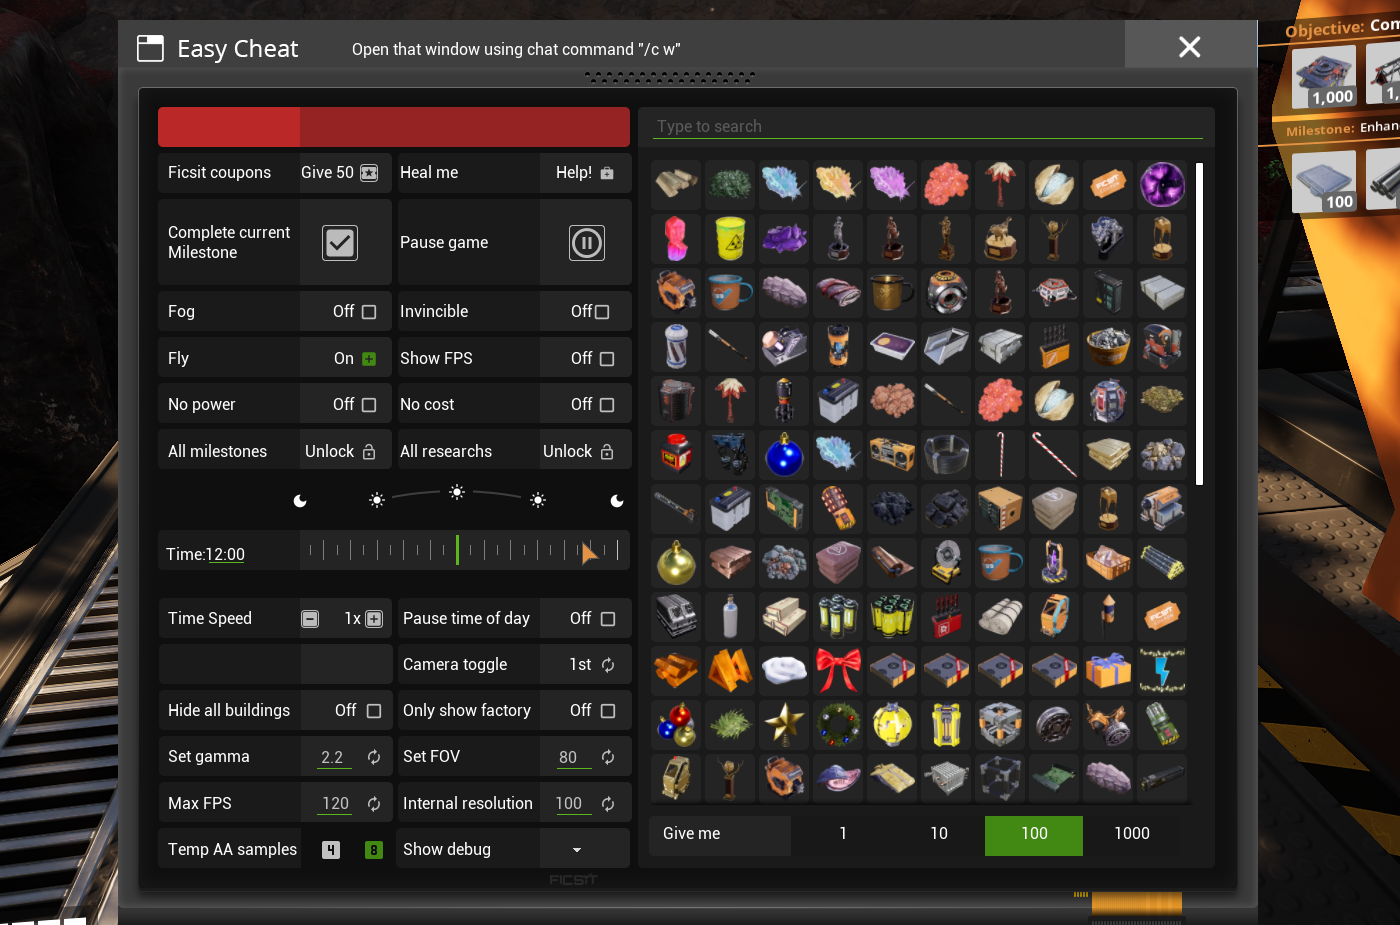Pick the gas mask item
Screen dimensions: 1400x925
pos(1109,724)
